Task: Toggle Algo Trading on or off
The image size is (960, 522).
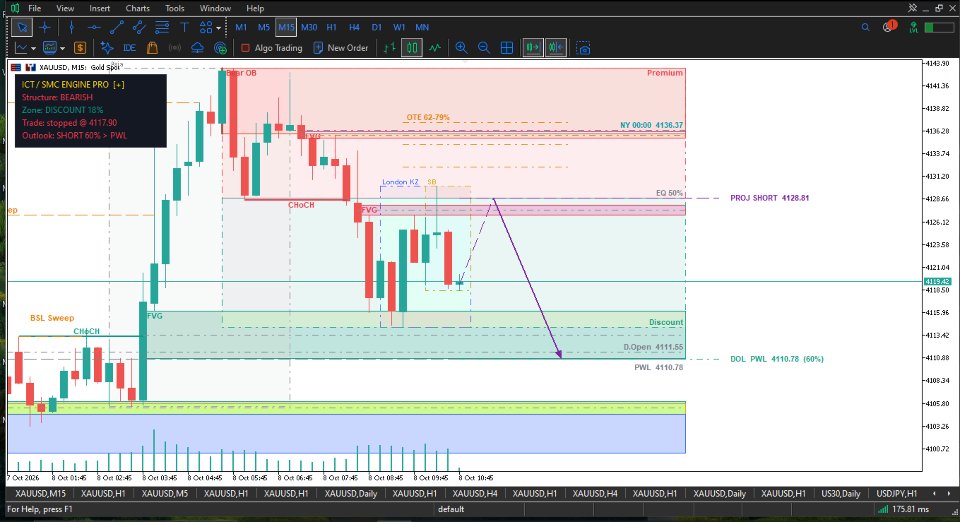Action: (271, 48)
